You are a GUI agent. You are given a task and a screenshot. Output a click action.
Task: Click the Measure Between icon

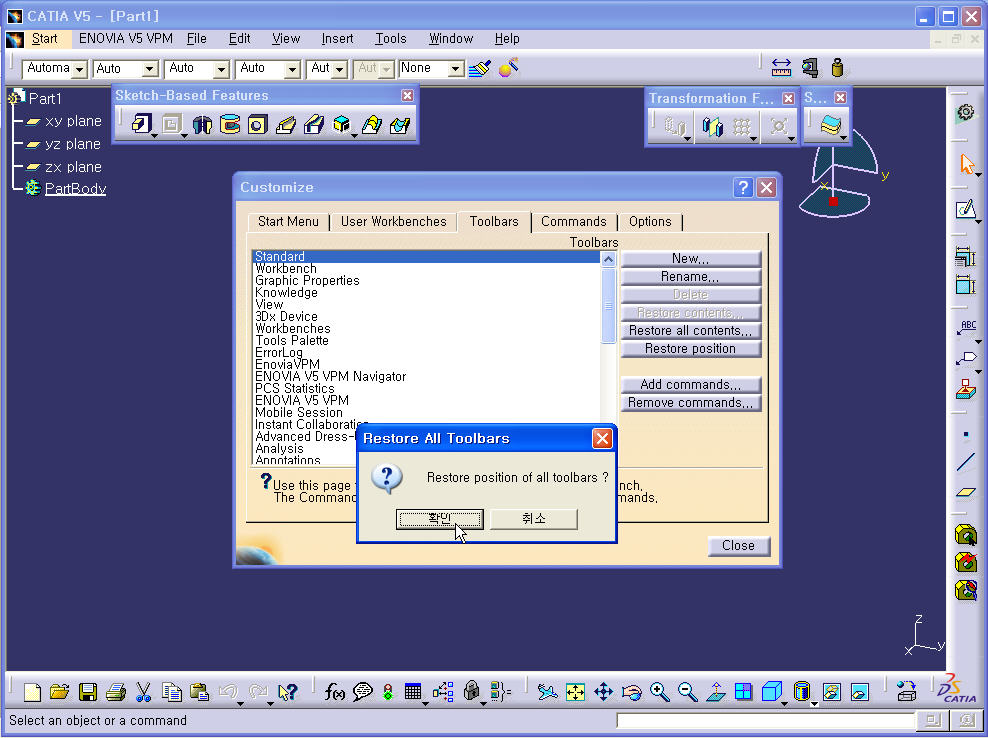pos(782,68)
